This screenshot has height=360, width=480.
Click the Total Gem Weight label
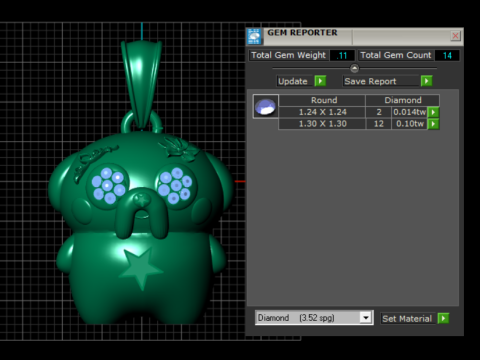(289, 55)
